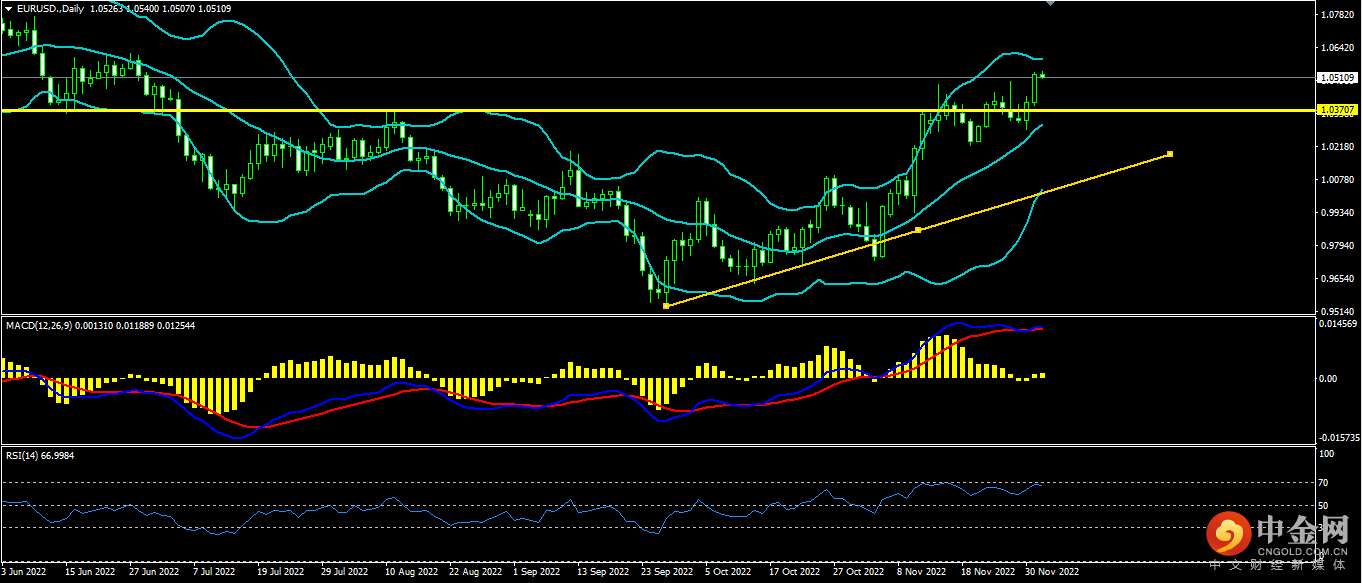Select the trendline's right end anchor point
1363x583 pixels.
pos(1169,154)
